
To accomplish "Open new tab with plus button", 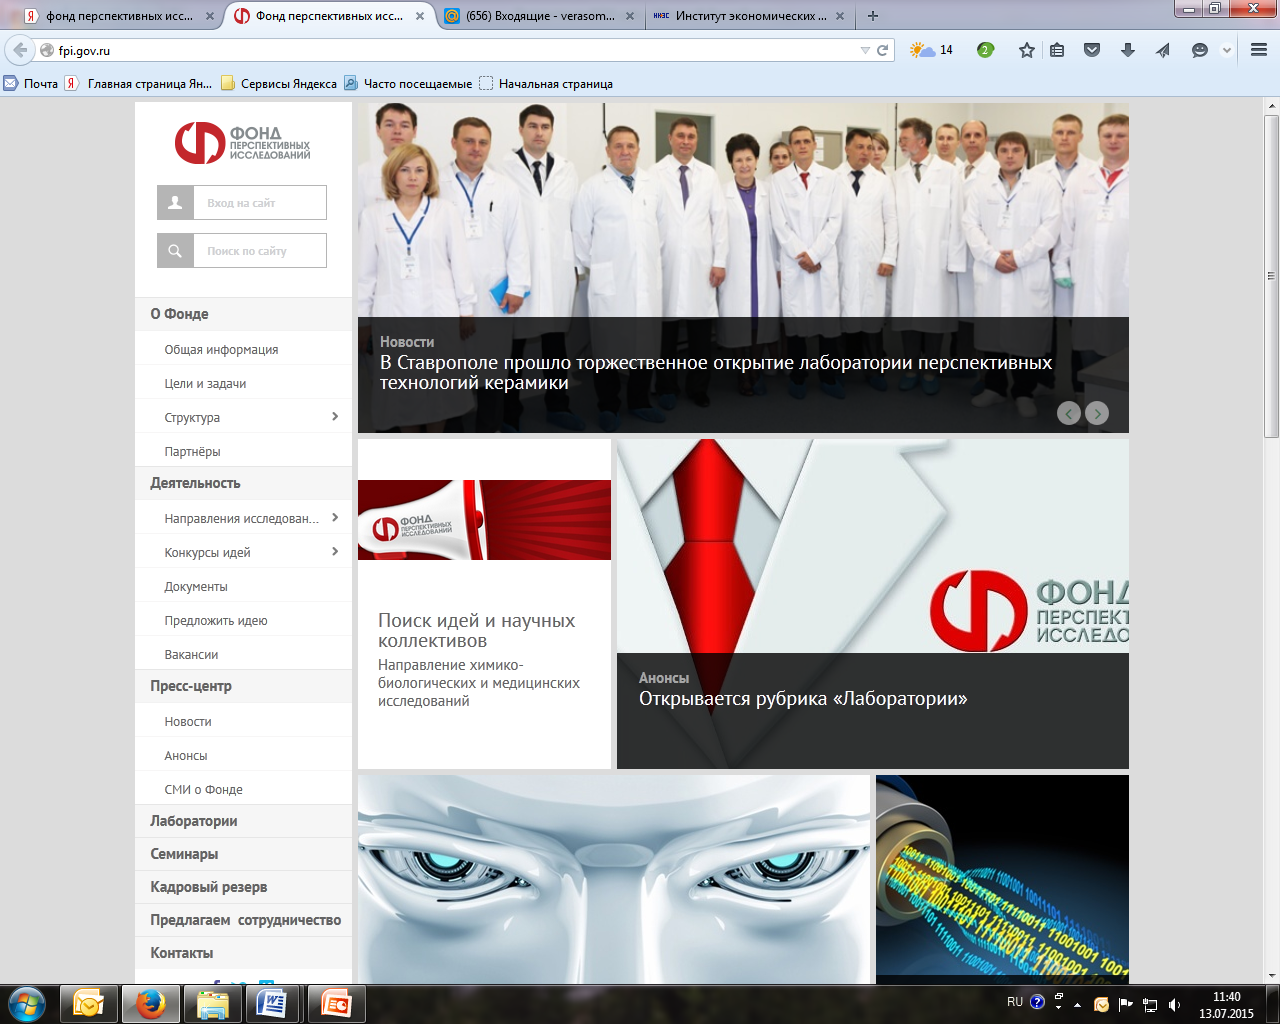I will [x=873, y=16].
